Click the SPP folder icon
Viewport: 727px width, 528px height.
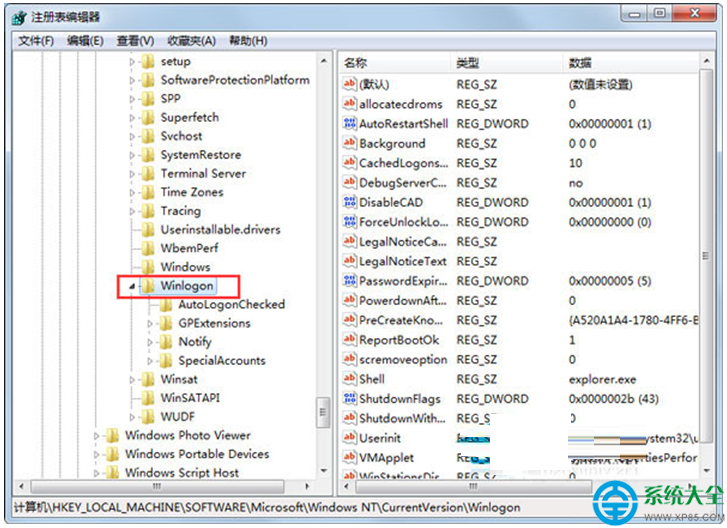pos(148,99)
